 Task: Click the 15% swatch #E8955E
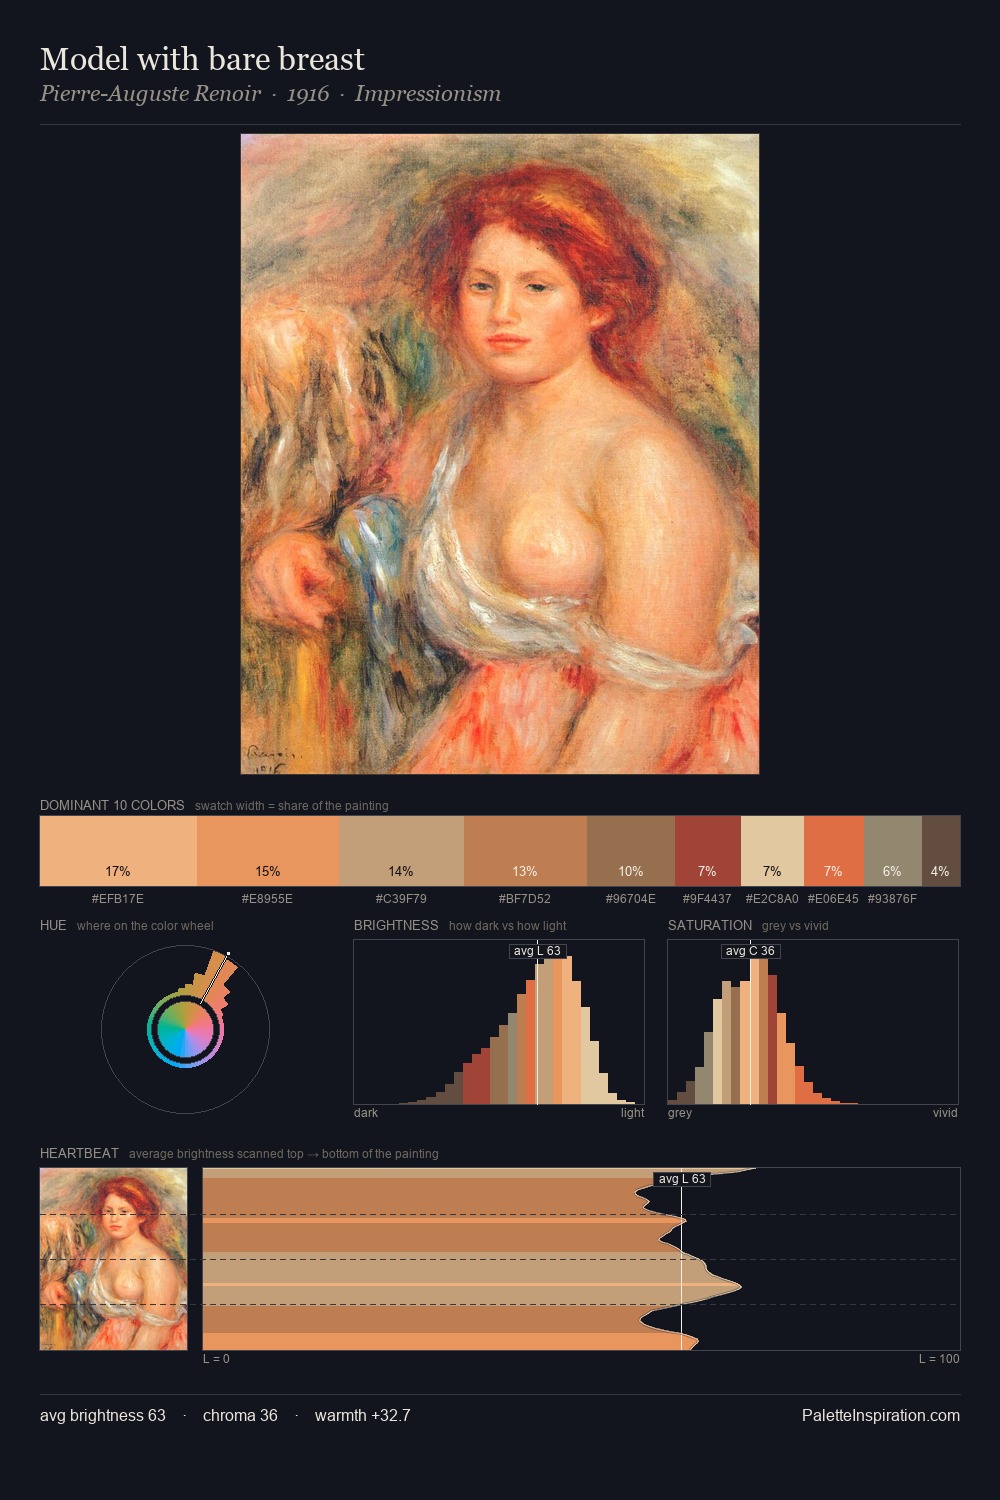point(268,851)
